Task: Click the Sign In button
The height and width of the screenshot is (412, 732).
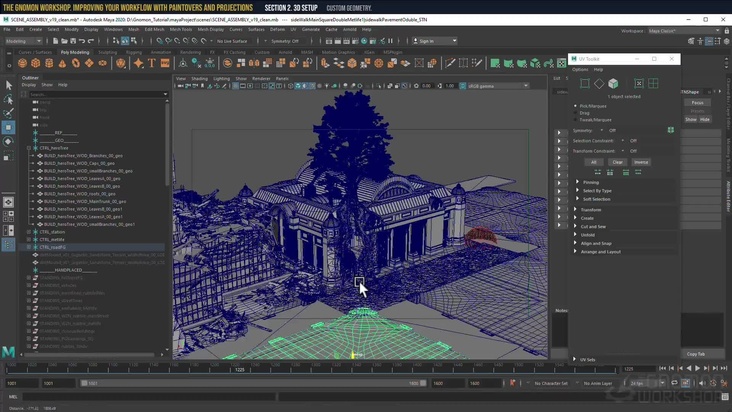Action: pyautogui.click(x=435, y=41)
